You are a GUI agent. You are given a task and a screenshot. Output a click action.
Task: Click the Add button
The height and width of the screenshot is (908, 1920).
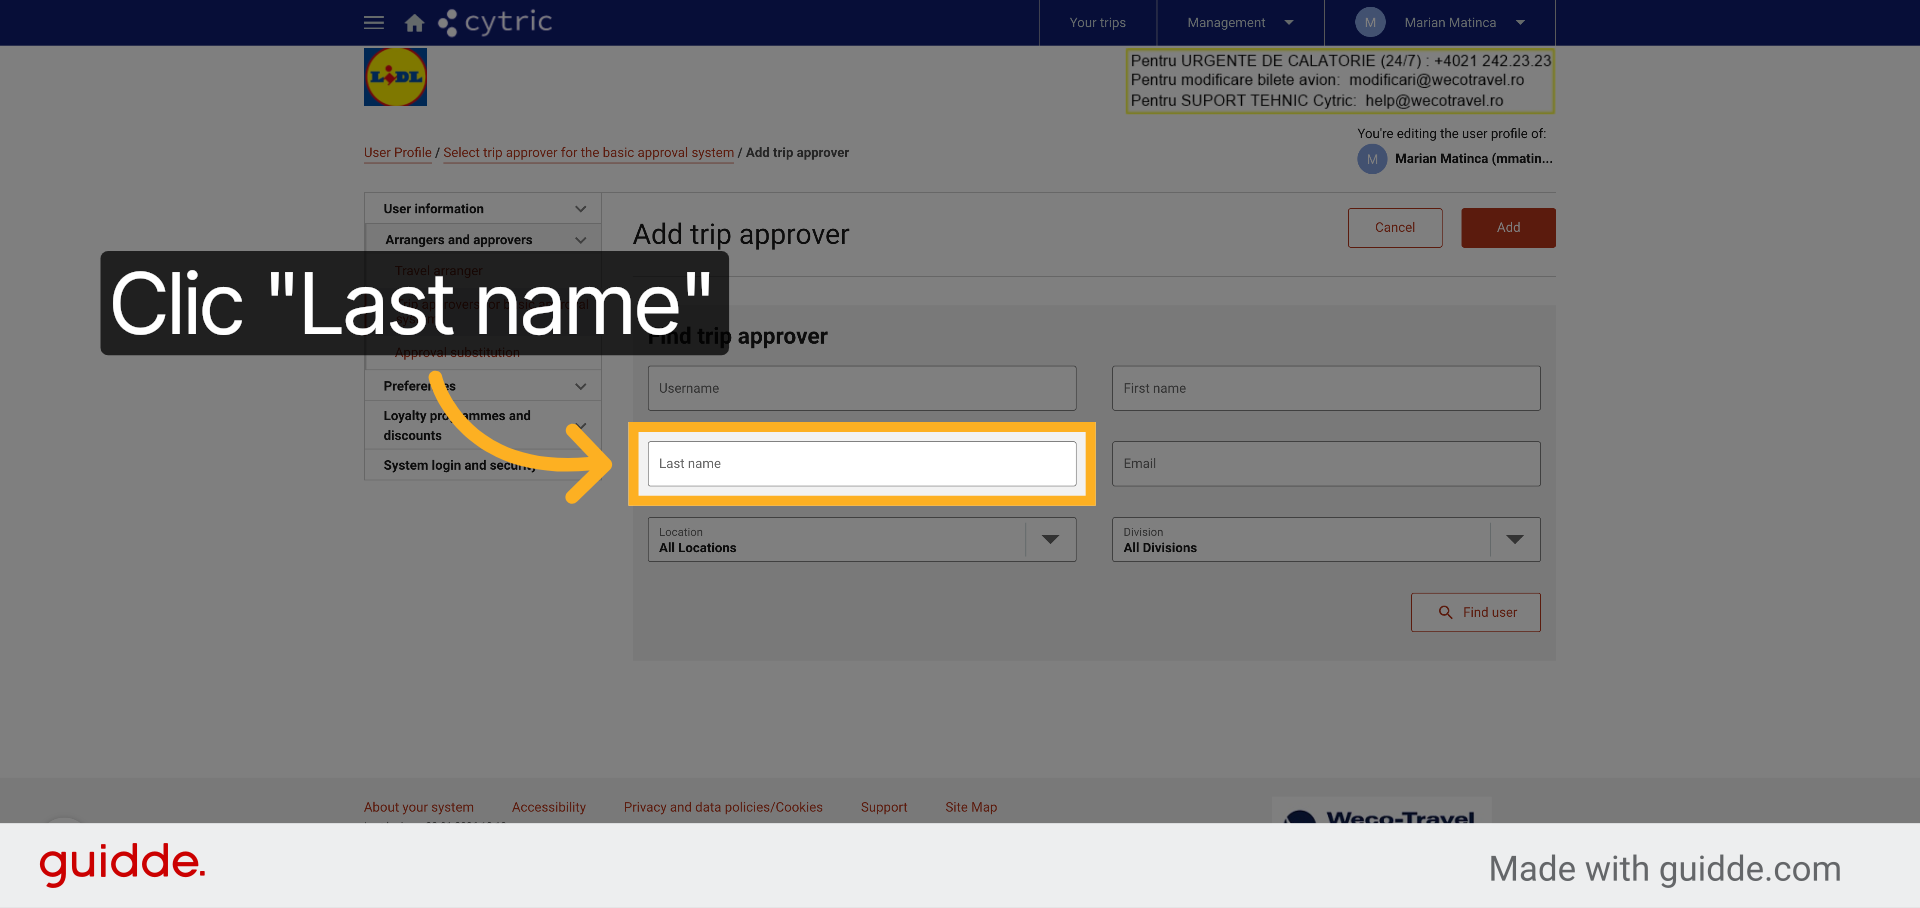(x=1508, y=228)
